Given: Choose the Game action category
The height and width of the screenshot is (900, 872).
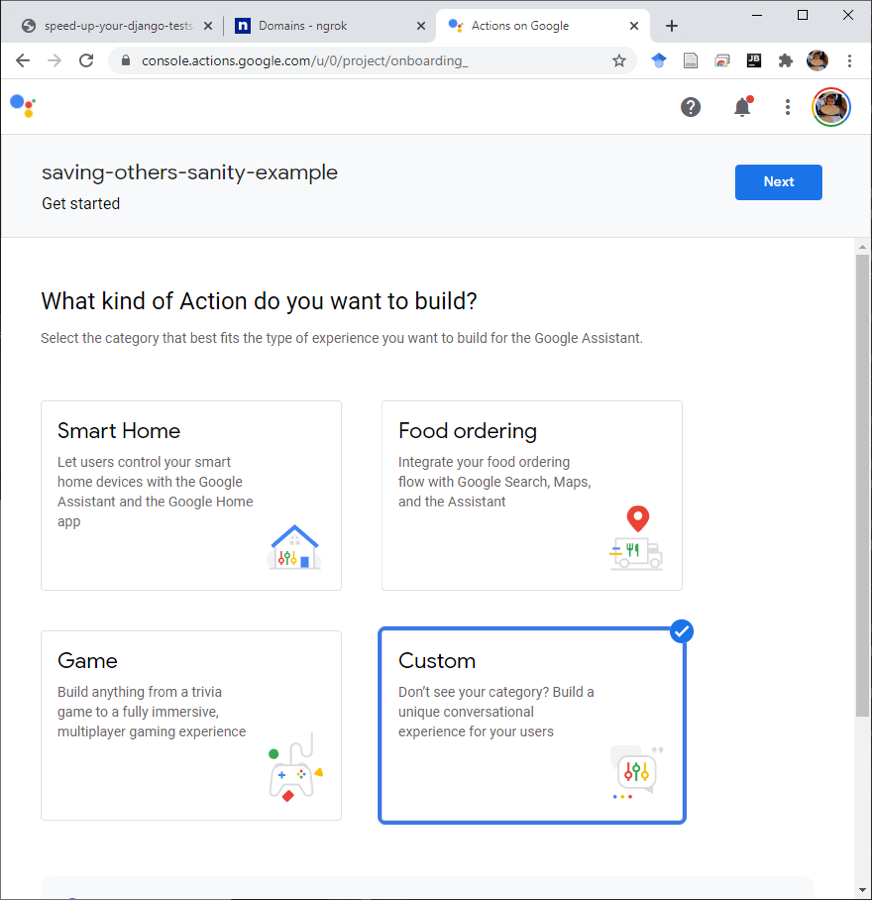Looking at the screenshot, I should click(x=191, y=726).
